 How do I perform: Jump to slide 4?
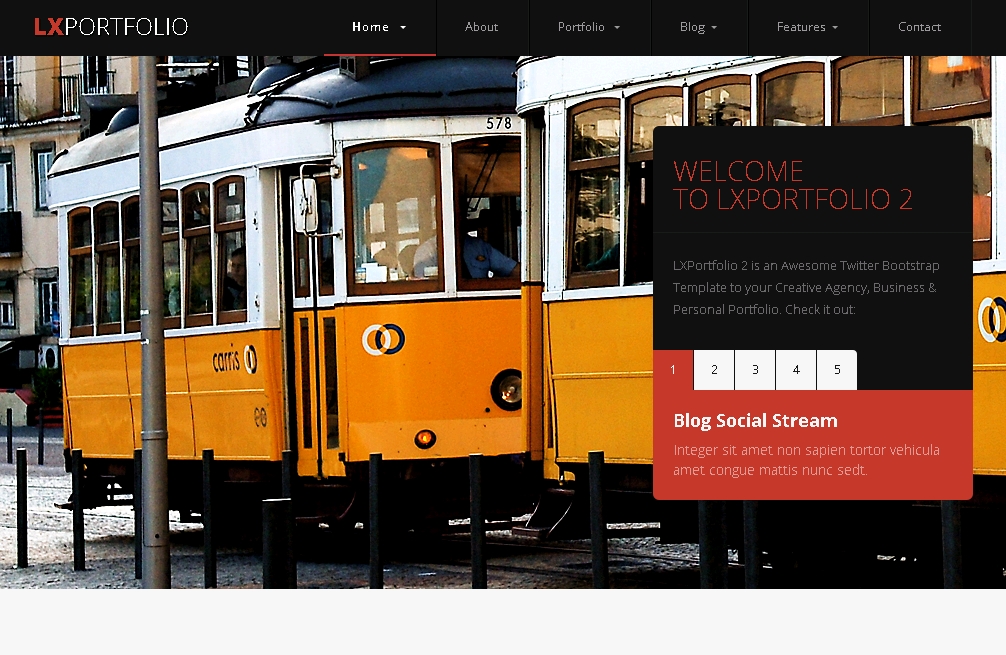(796, 370)
